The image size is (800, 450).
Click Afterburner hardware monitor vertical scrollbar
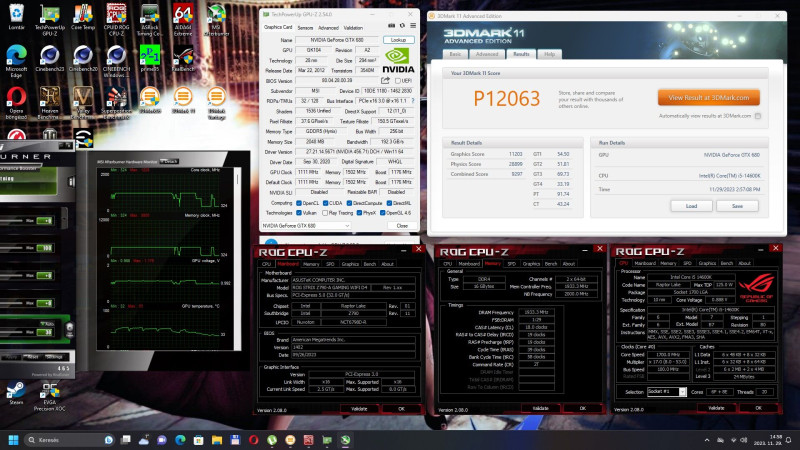tap(237, 258)
